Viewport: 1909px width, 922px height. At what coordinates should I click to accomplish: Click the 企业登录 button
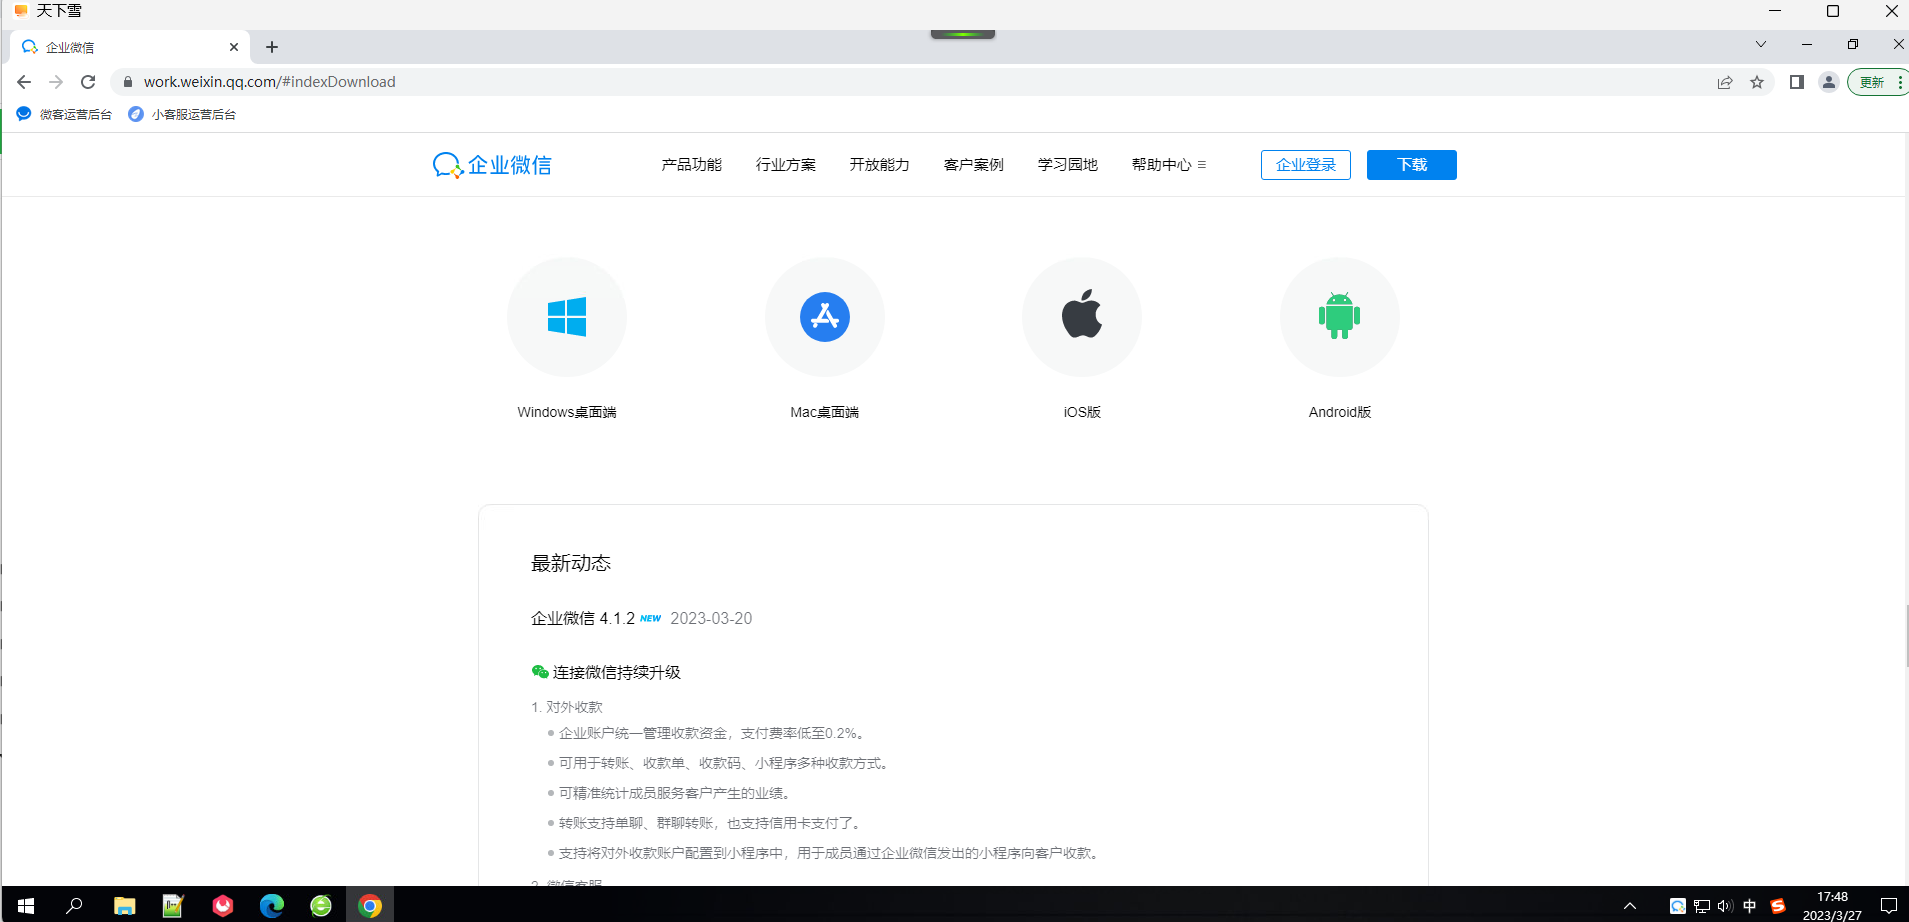tap(1306, 165)
